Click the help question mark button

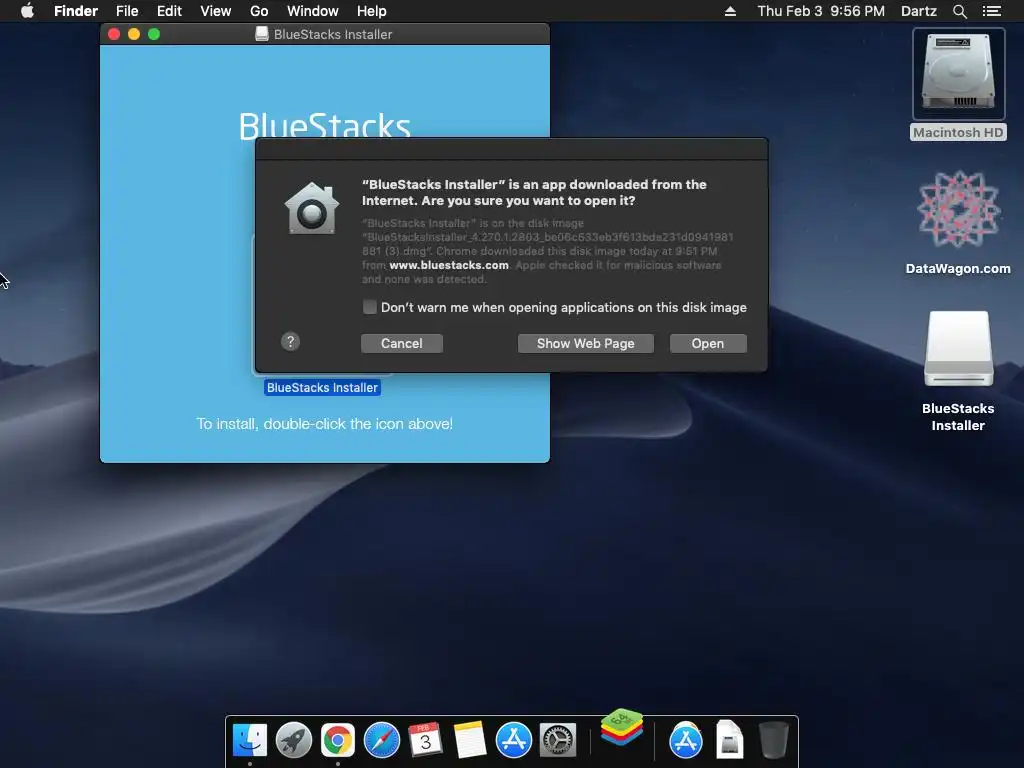(291, 342)
